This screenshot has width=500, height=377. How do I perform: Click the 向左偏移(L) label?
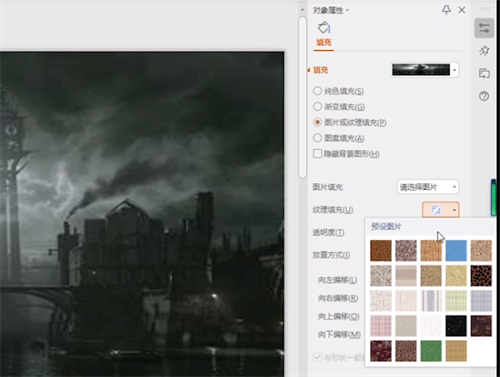click(337, 280)
